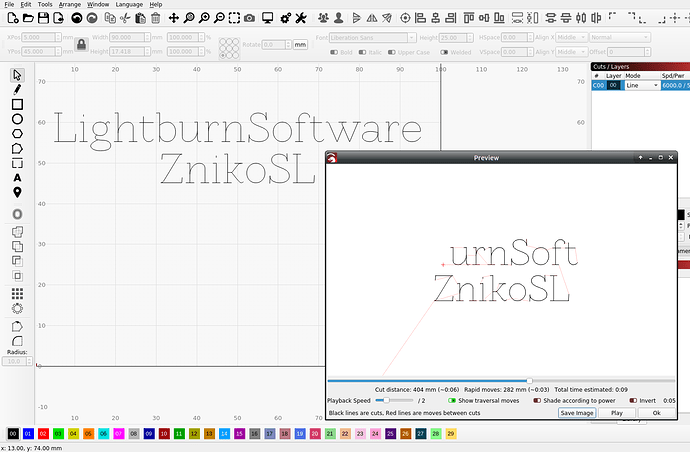Open settings gears icon
690x452 pixels.
(286, 18)
